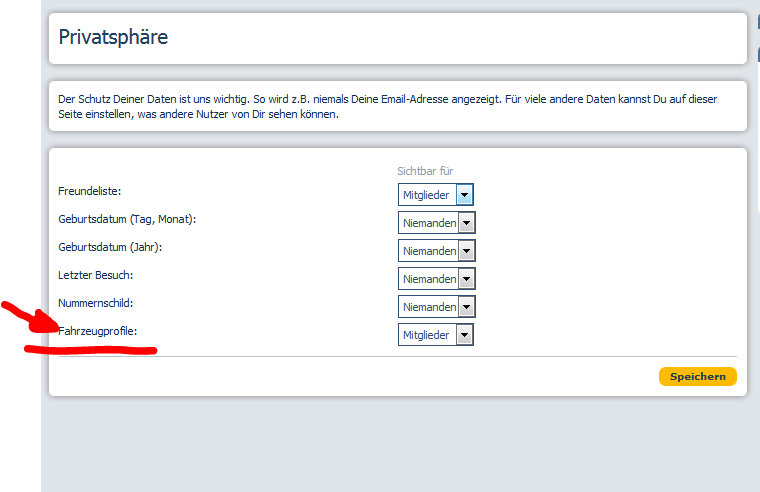This screenshot has width=760, height=492.
Task: Click the 'Letzter Besuch' label
Action: (x=96, y=274)
